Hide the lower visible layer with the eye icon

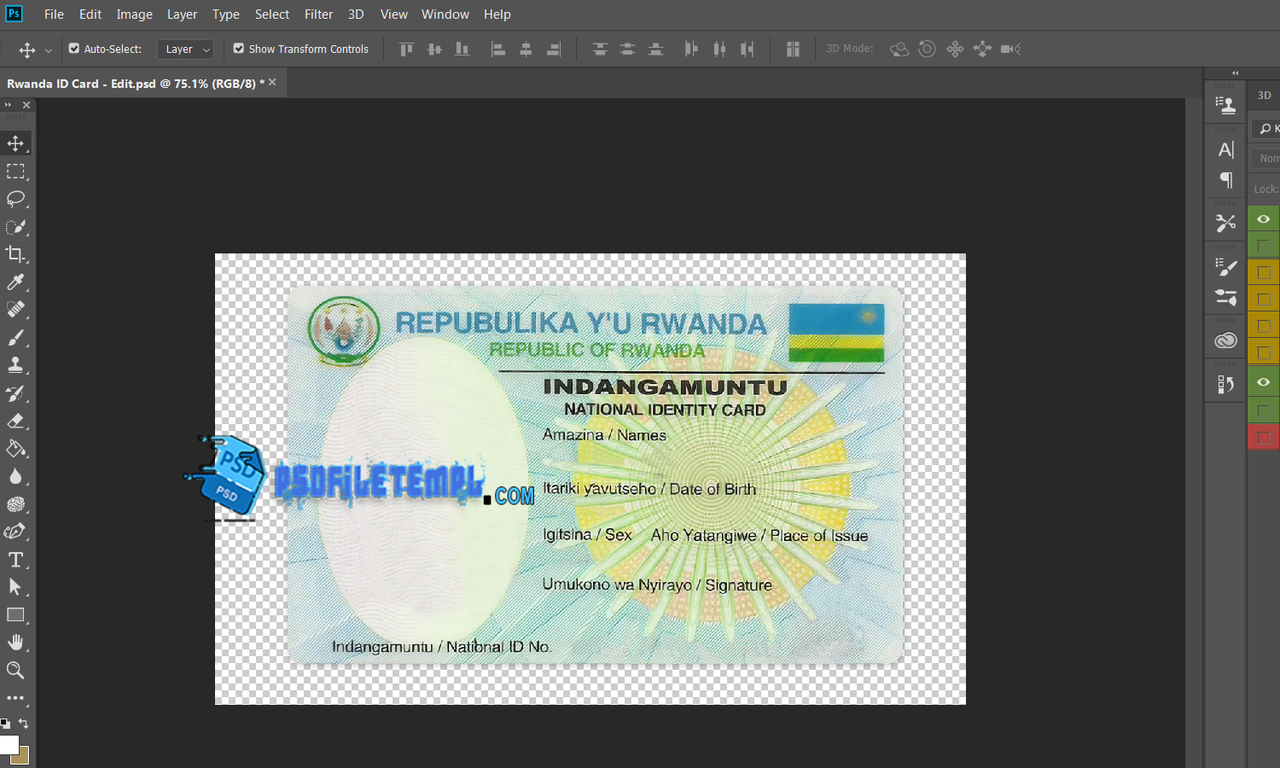(x=1264, y=382)
